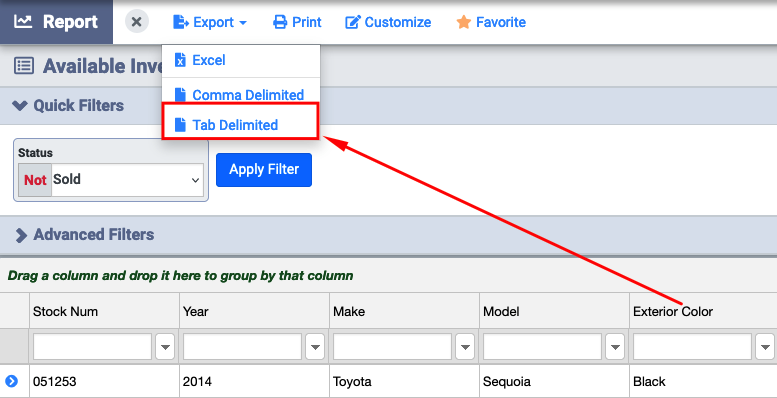The width and height of the screenshot is (777, 398).
Task: Click the list icon beside Available Inventory title
Action: point(24,66)
